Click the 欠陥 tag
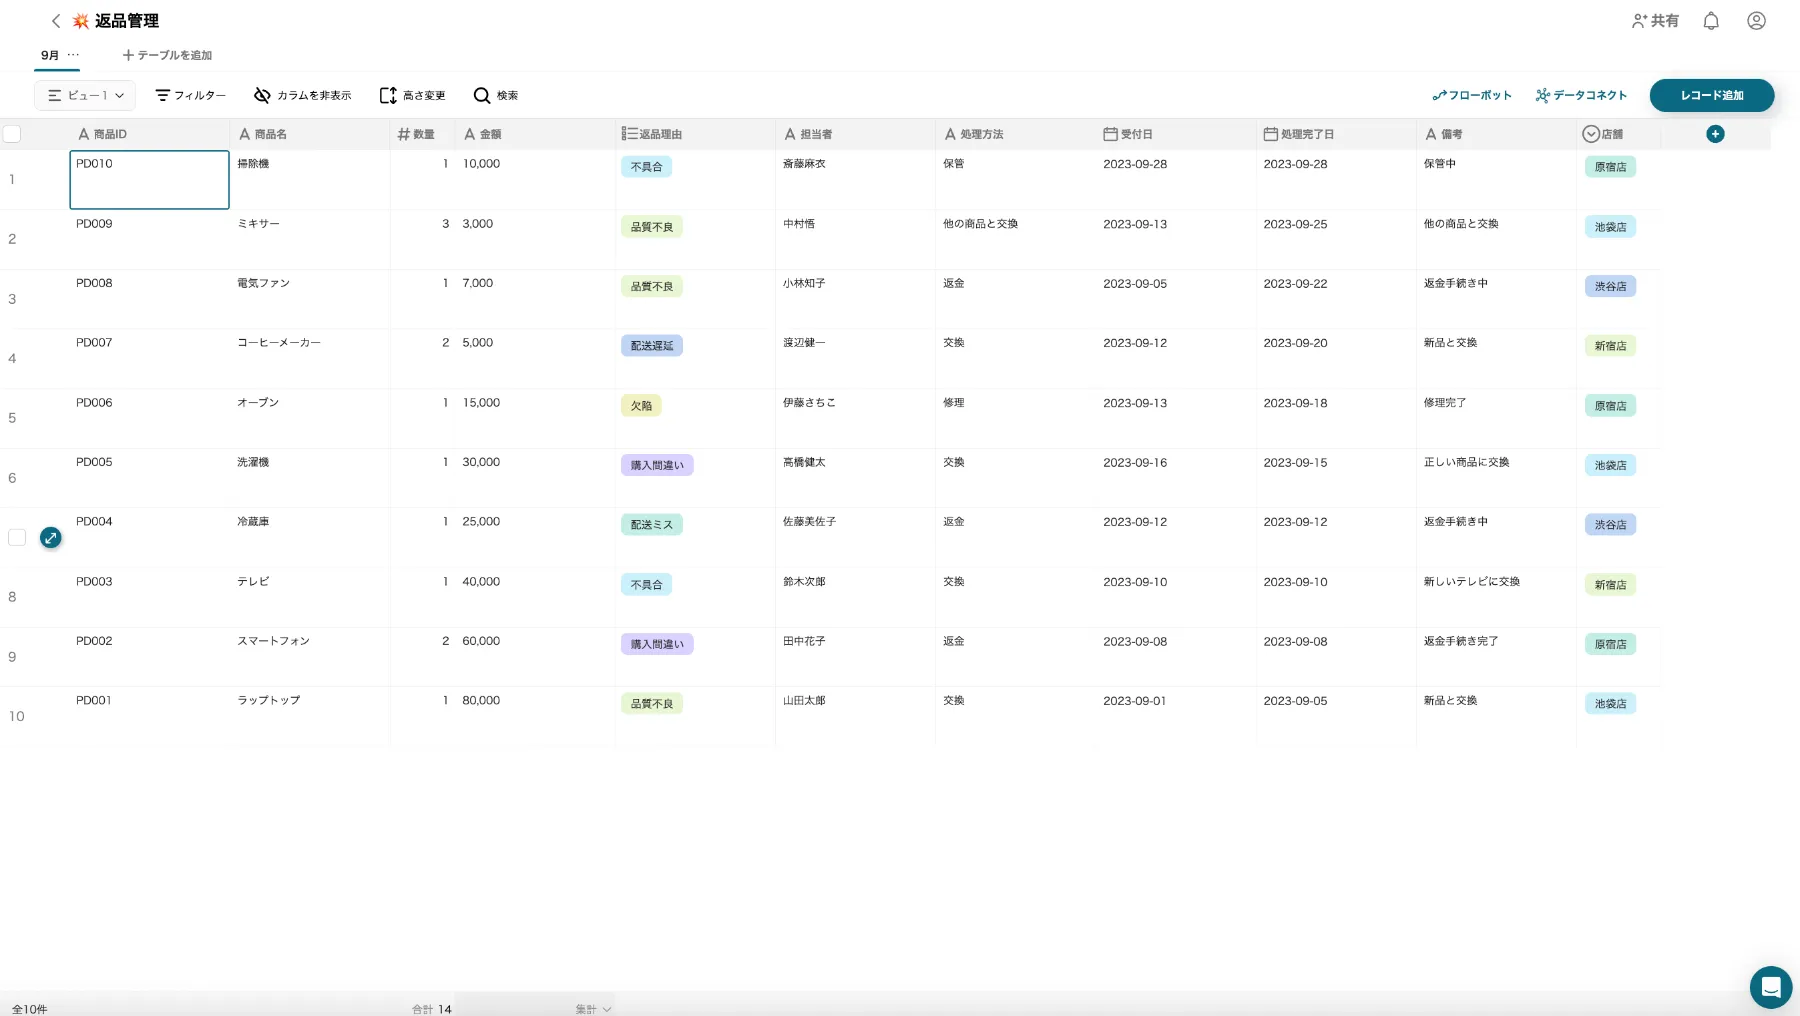 click(641, 406)
